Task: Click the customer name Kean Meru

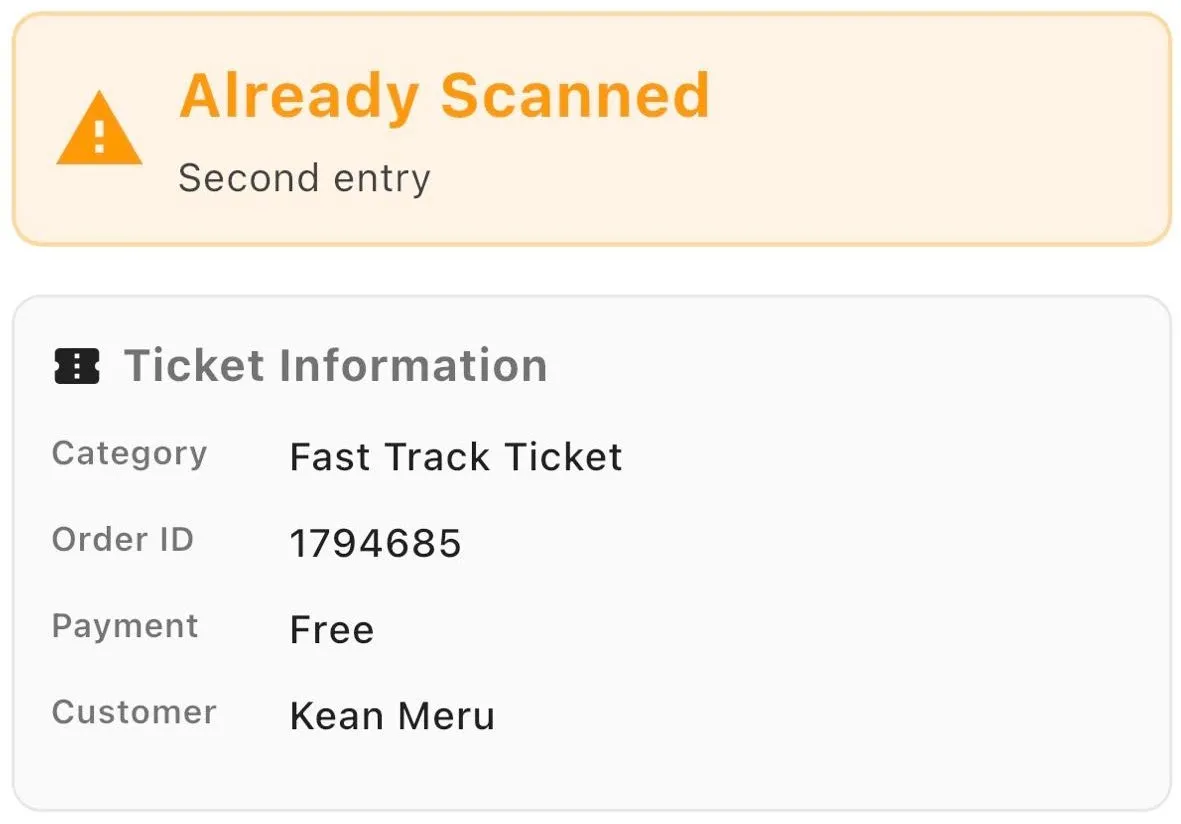Action: pos(392,715)
